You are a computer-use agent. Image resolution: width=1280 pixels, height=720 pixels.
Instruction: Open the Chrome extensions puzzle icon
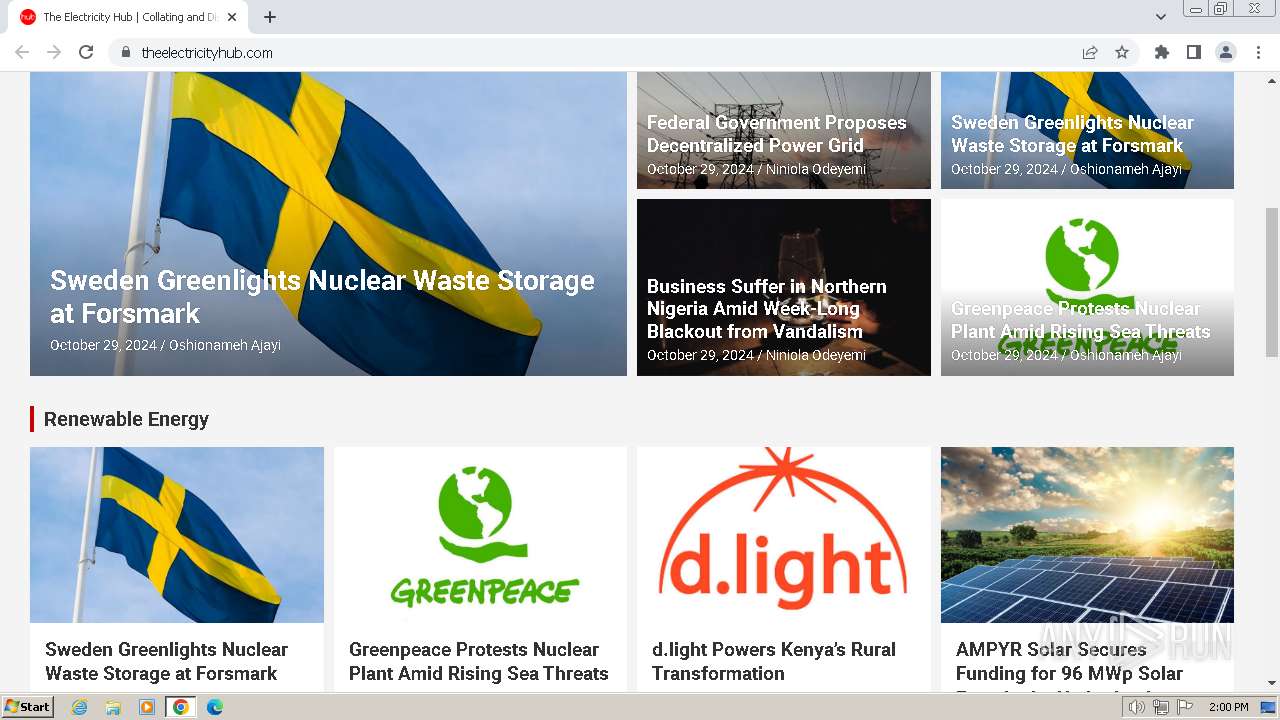click(x=1162, y=52)
